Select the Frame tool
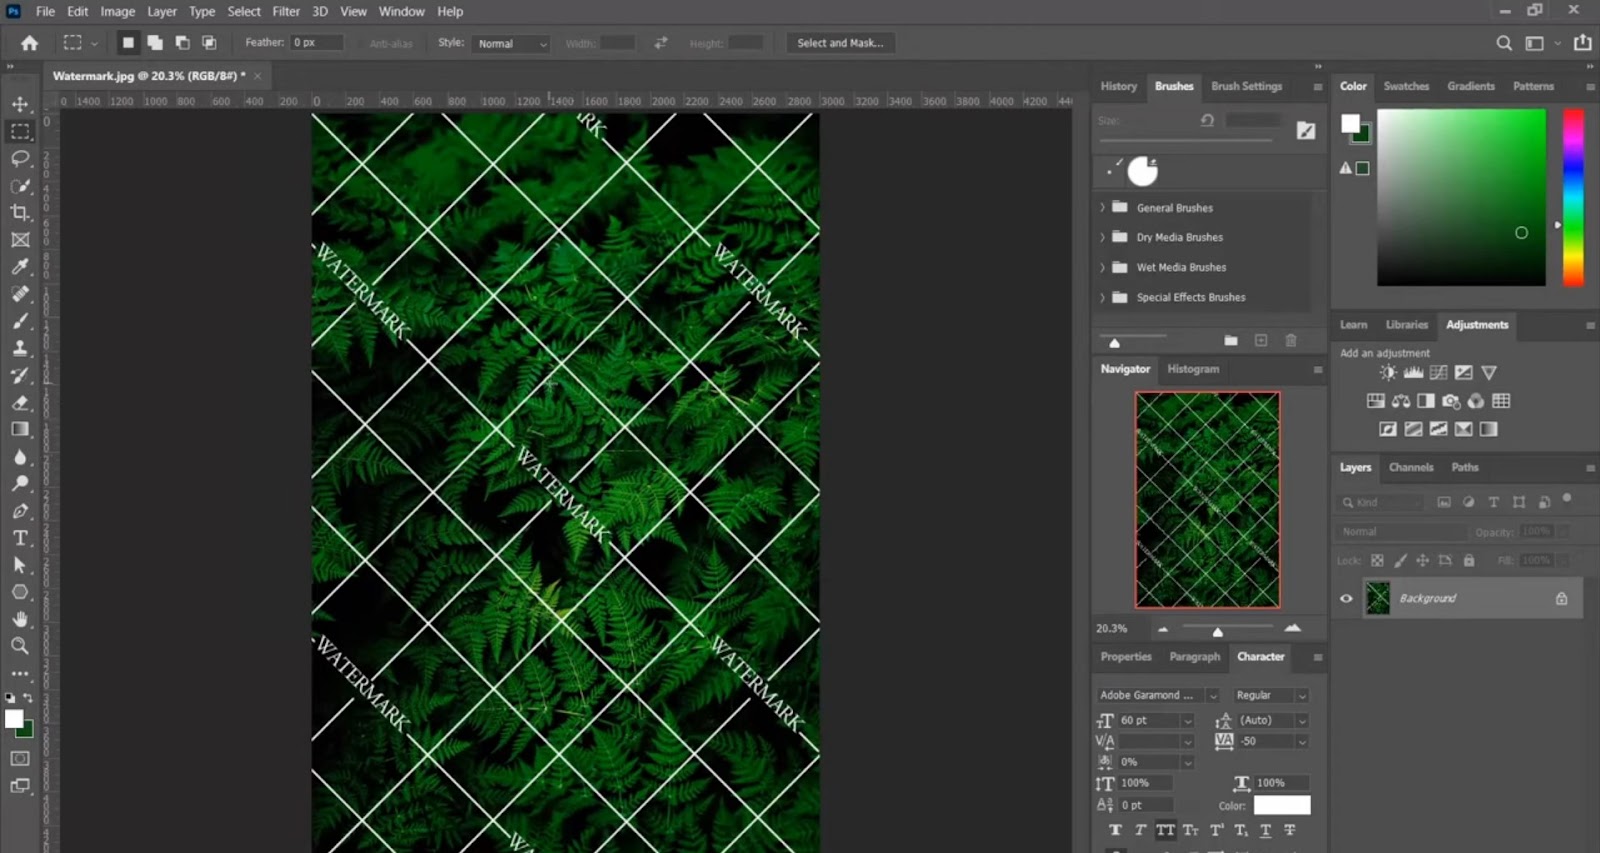1600x853 pixels. click(x=20, y=240)
